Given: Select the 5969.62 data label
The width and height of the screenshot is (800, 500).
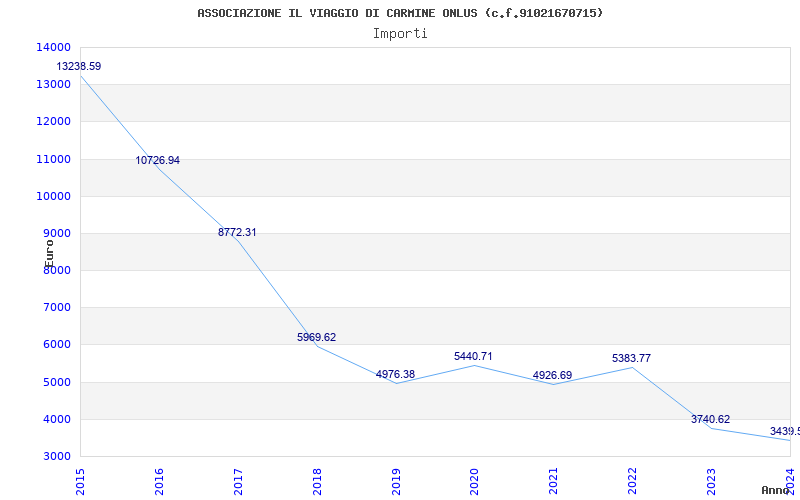Looking at the screenshot, I should (316, 337).
